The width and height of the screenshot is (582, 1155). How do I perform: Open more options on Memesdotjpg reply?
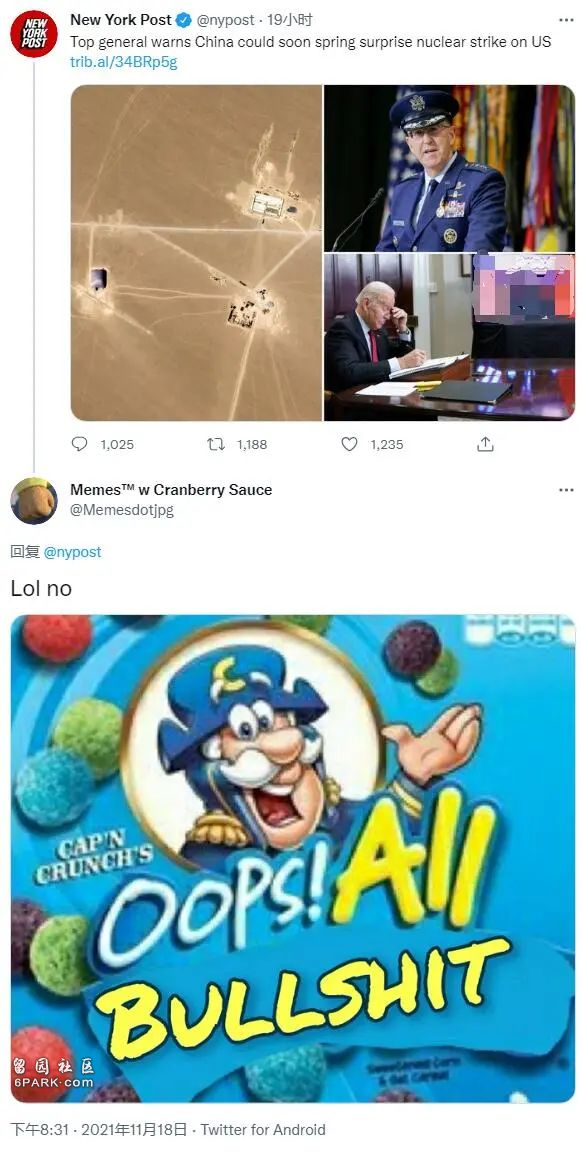[566, 490]
